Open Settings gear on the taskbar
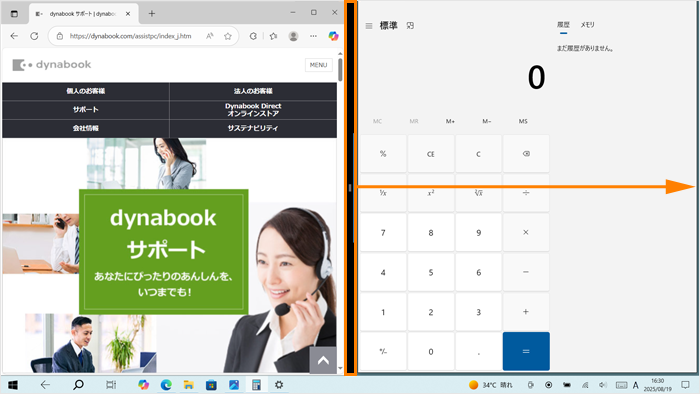Viewport: 700px width, 394px height. point(279,385)
